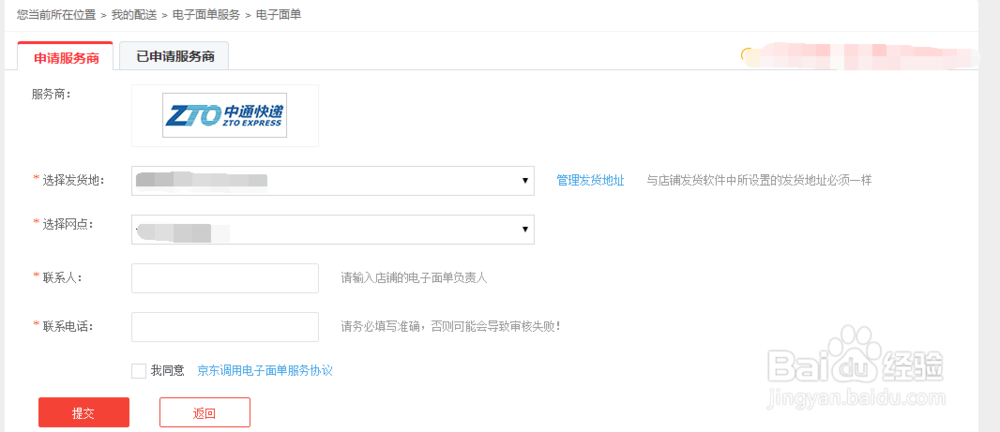The image size is (1000, 432).
Task: Click note 与店铺发货软件中所设置的发货地址必须一样
Action: pyautogui.click(x=759, y=181)
